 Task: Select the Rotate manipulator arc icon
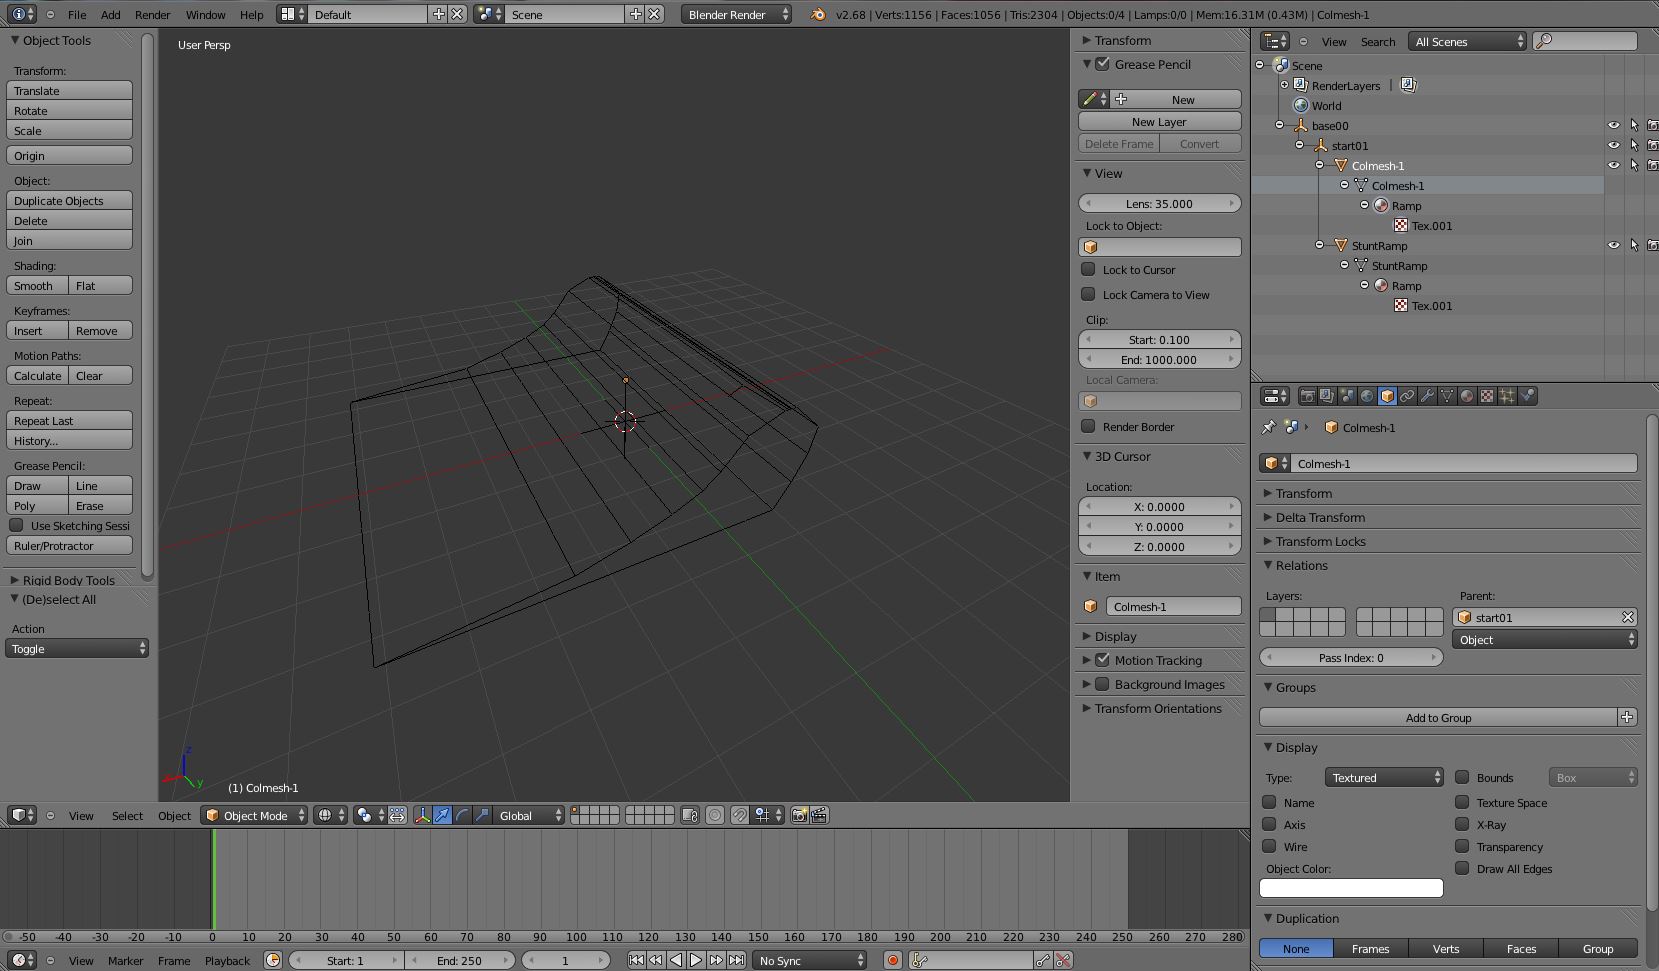[x=462, y=815]
